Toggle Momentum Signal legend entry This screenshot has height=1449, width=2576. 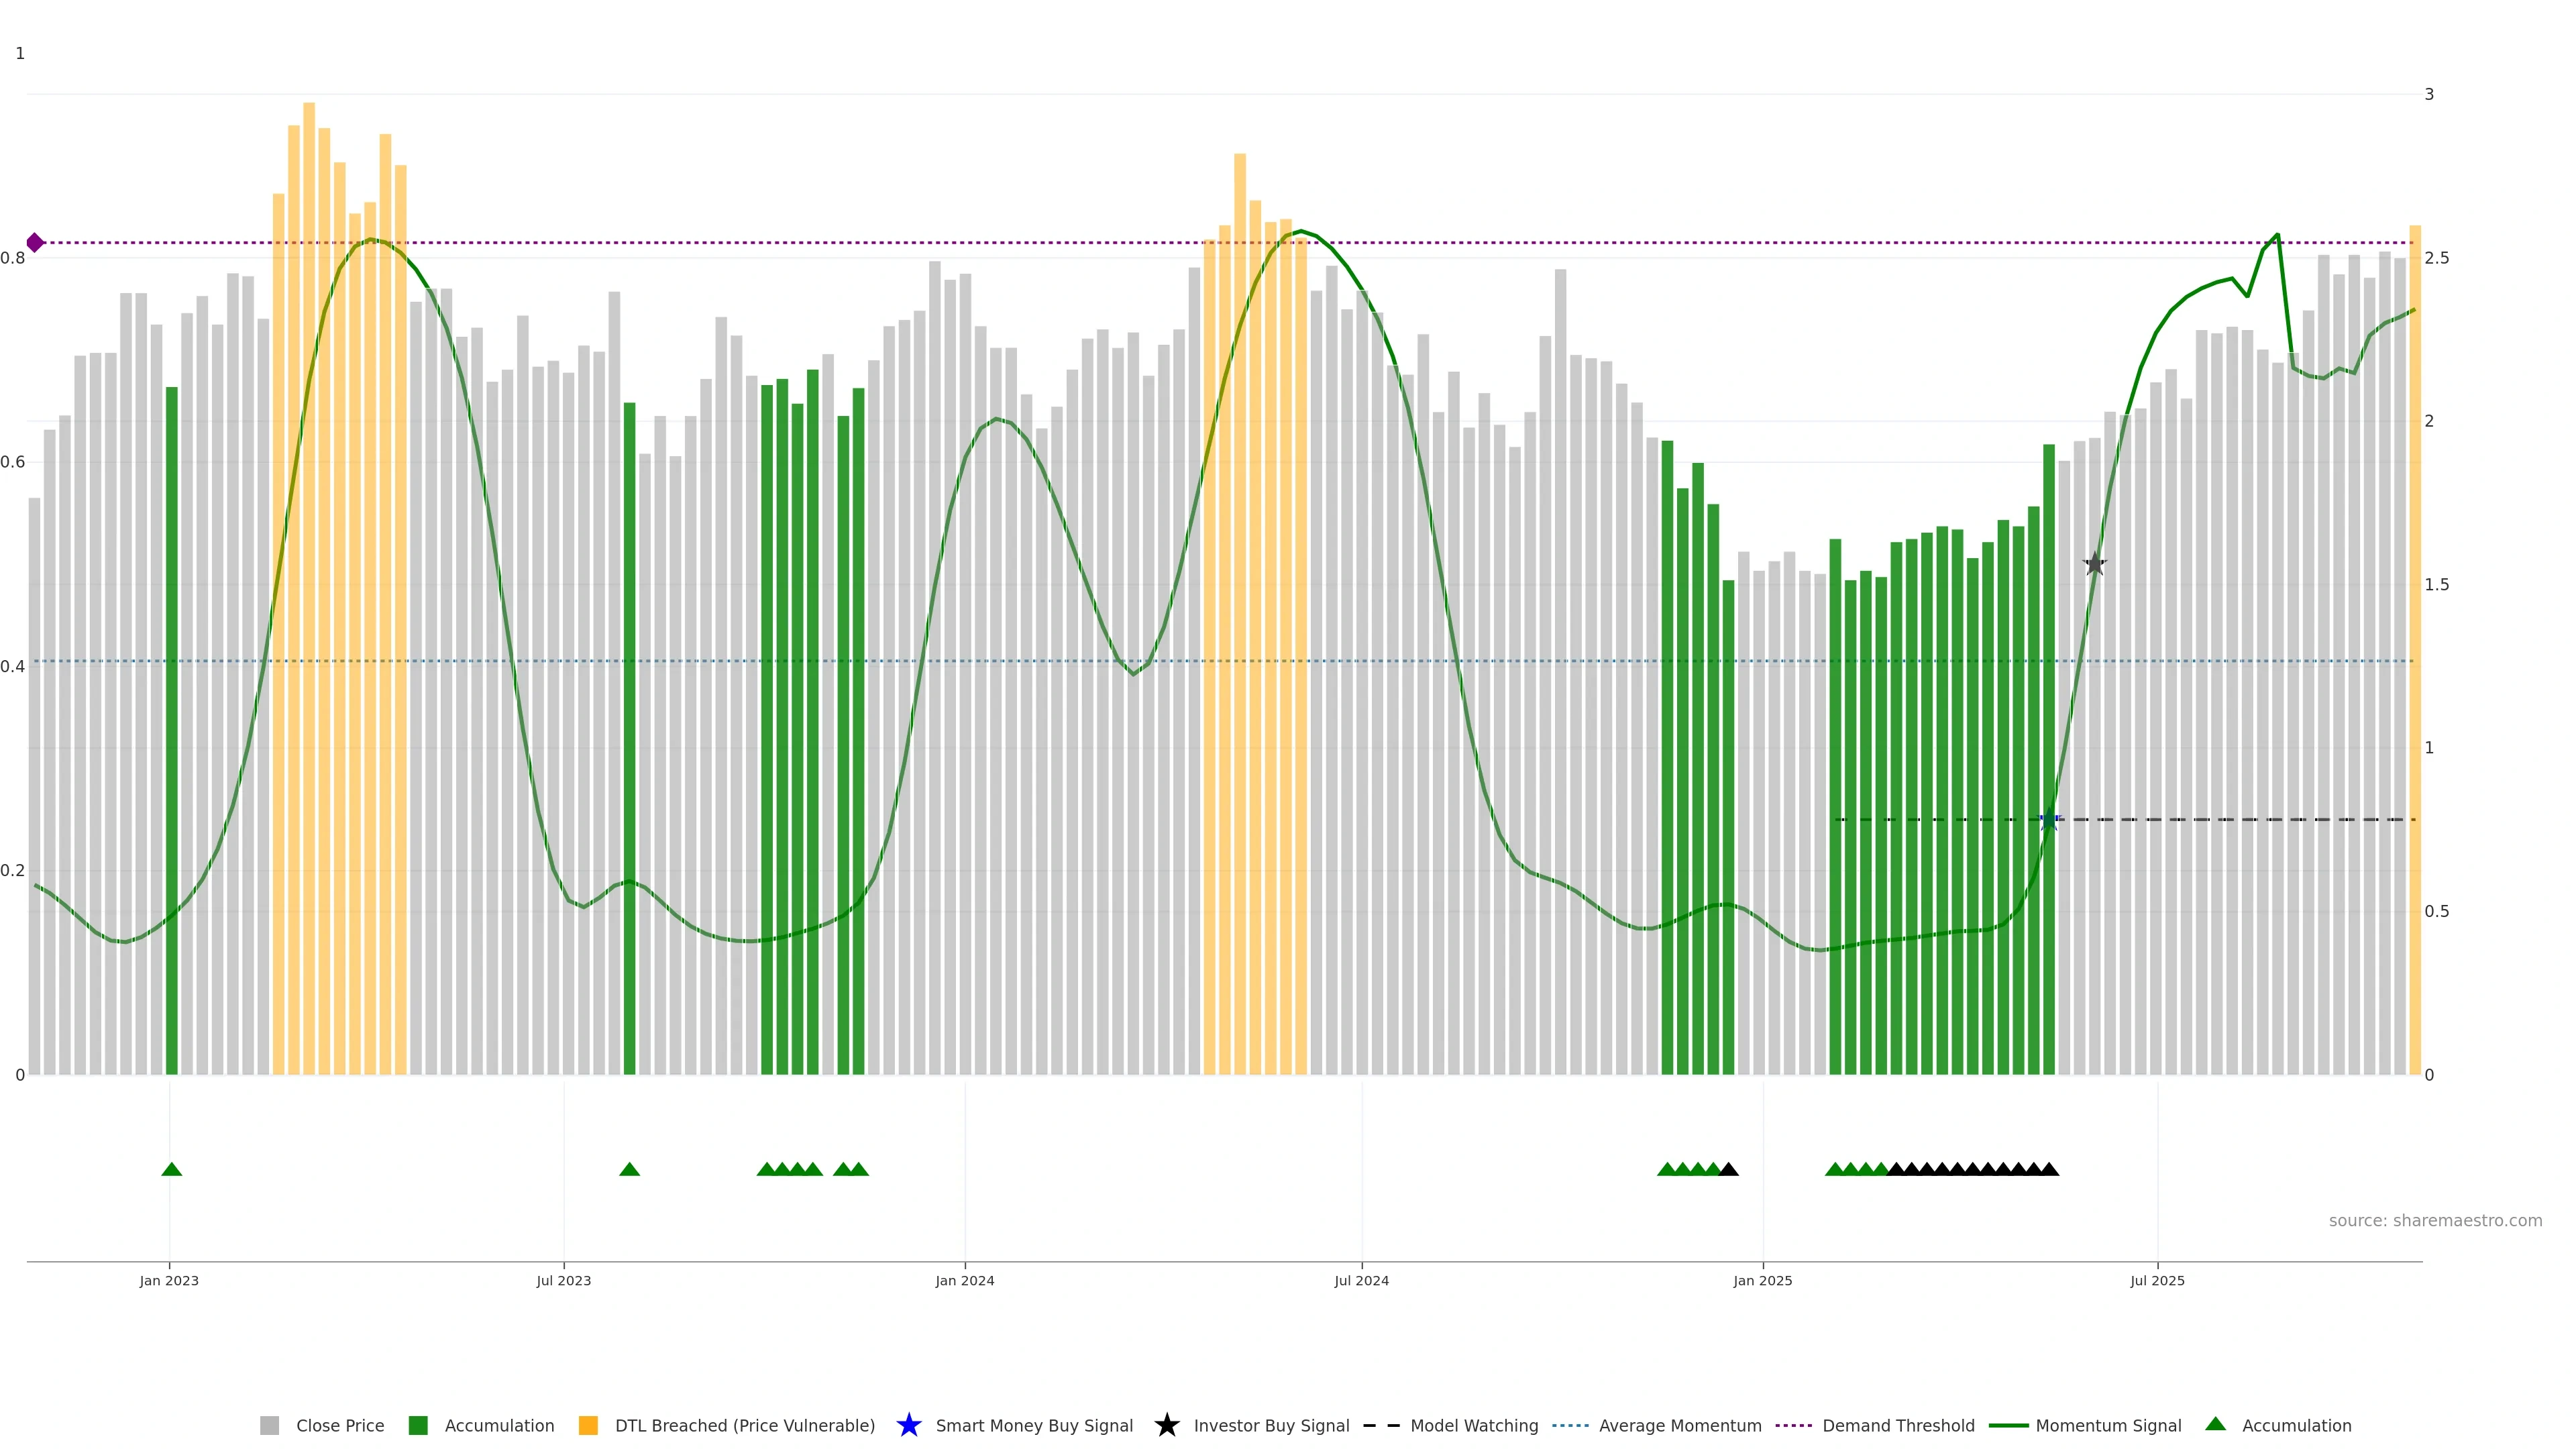(x=2108, y=1426)
